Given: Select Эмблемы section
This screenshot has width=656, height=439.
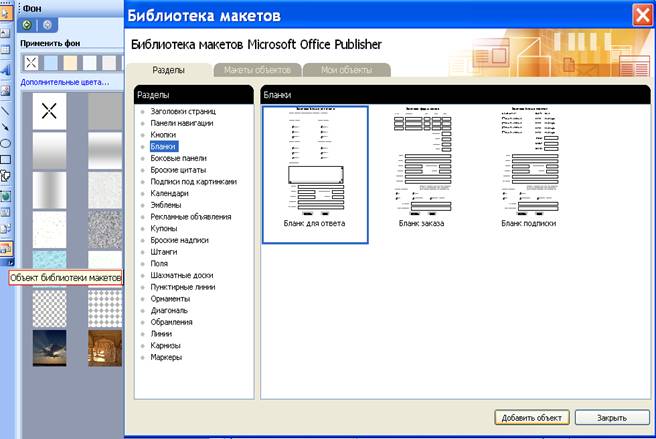Looking at the screenshot, I should [166, 205].
